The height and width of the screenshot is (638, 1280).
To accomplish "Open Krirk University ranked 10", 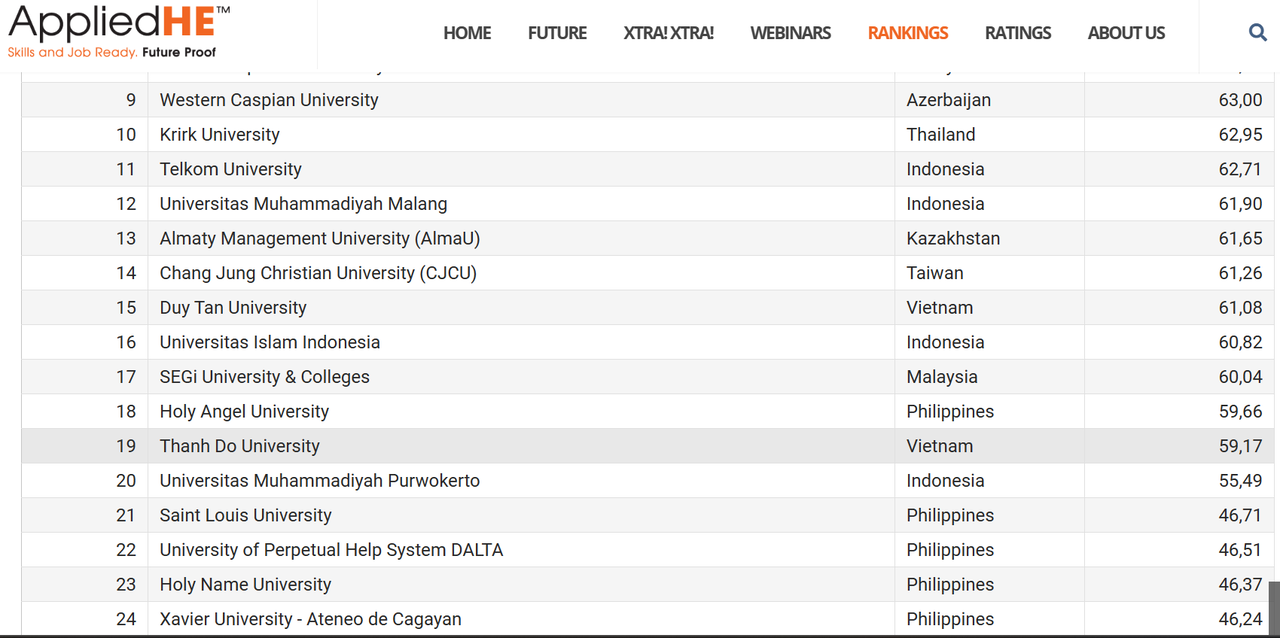I will coord(218,134).
